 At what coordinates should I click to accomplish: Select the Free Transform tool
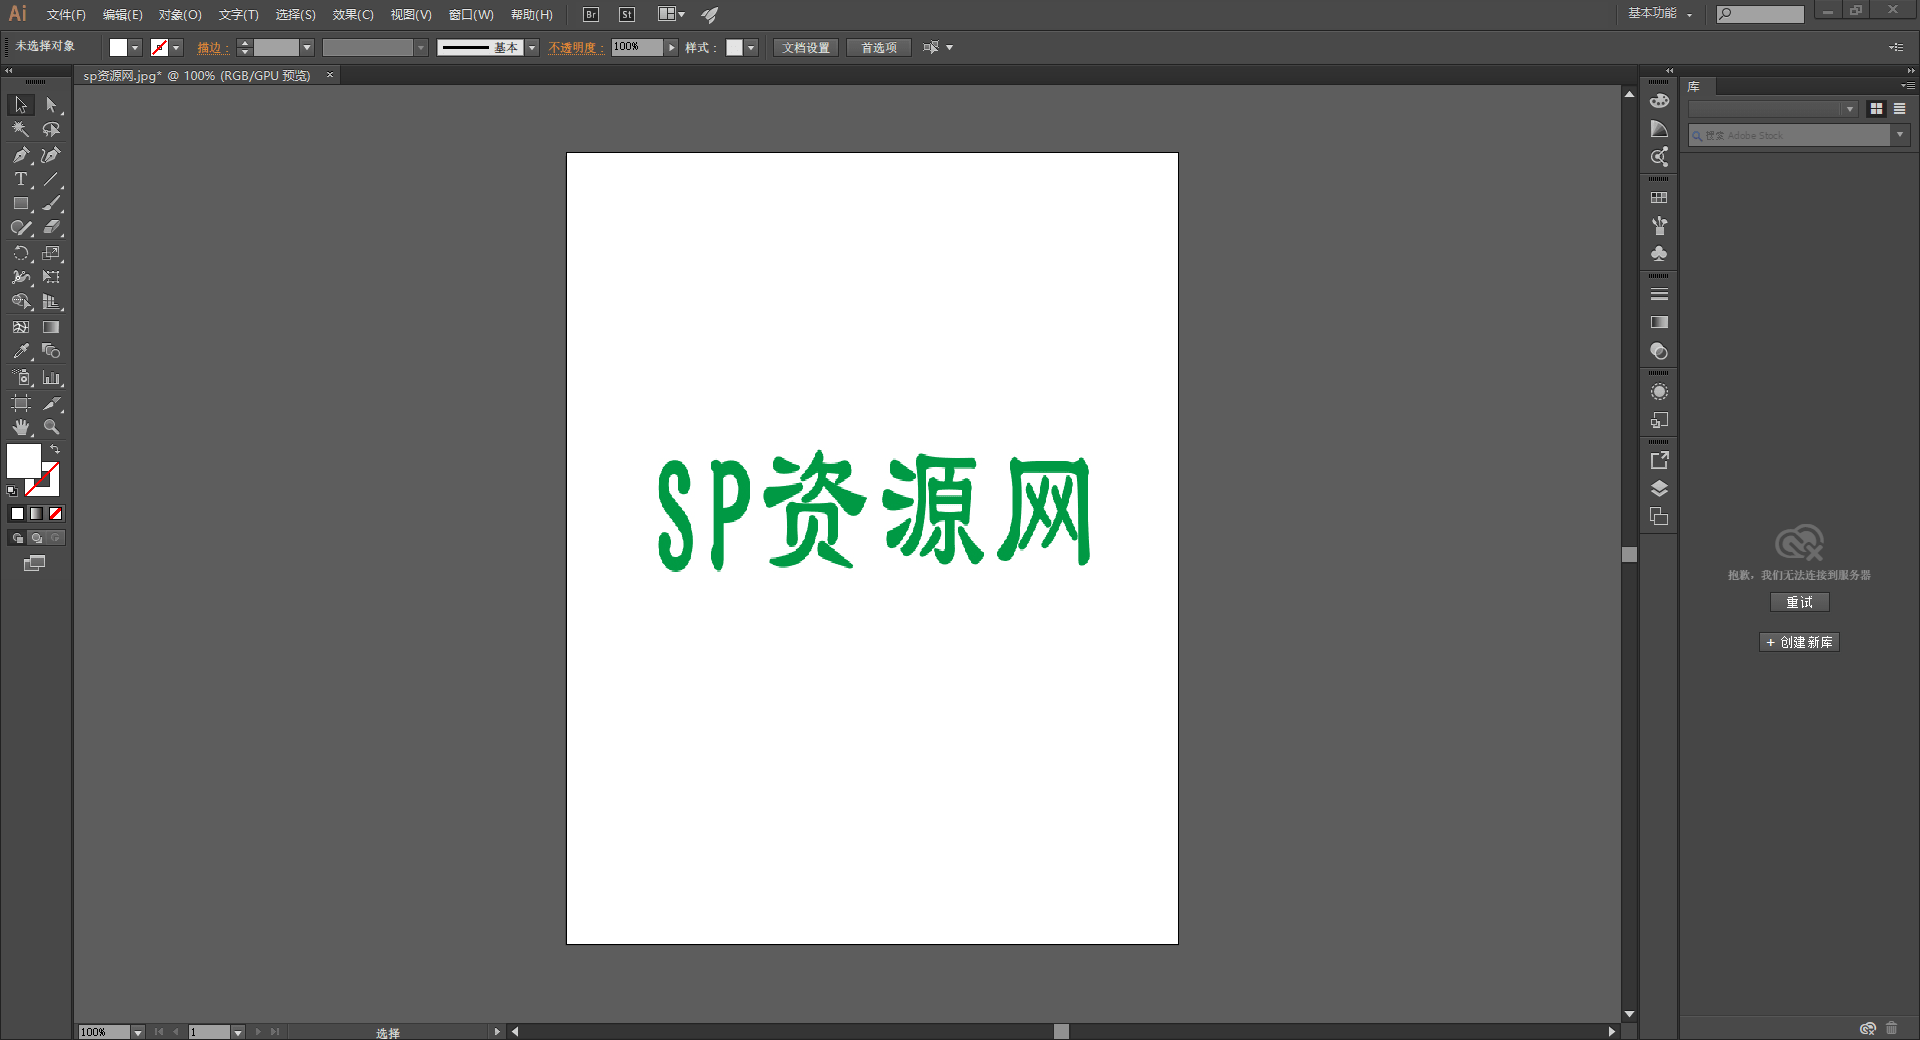pyautogui.click(x=52, y=277)
